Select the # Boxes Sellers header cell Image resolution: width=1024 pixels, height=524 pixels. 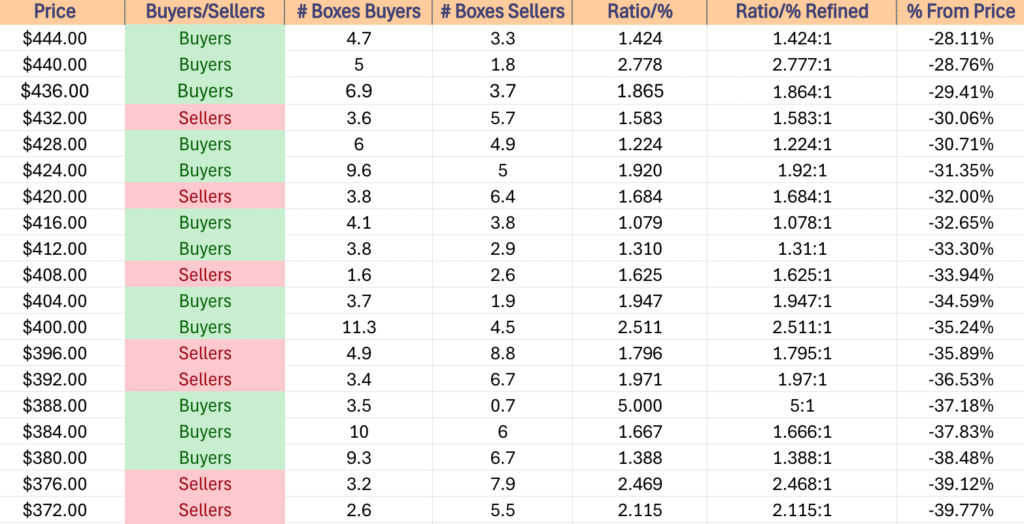coord(502,12)
